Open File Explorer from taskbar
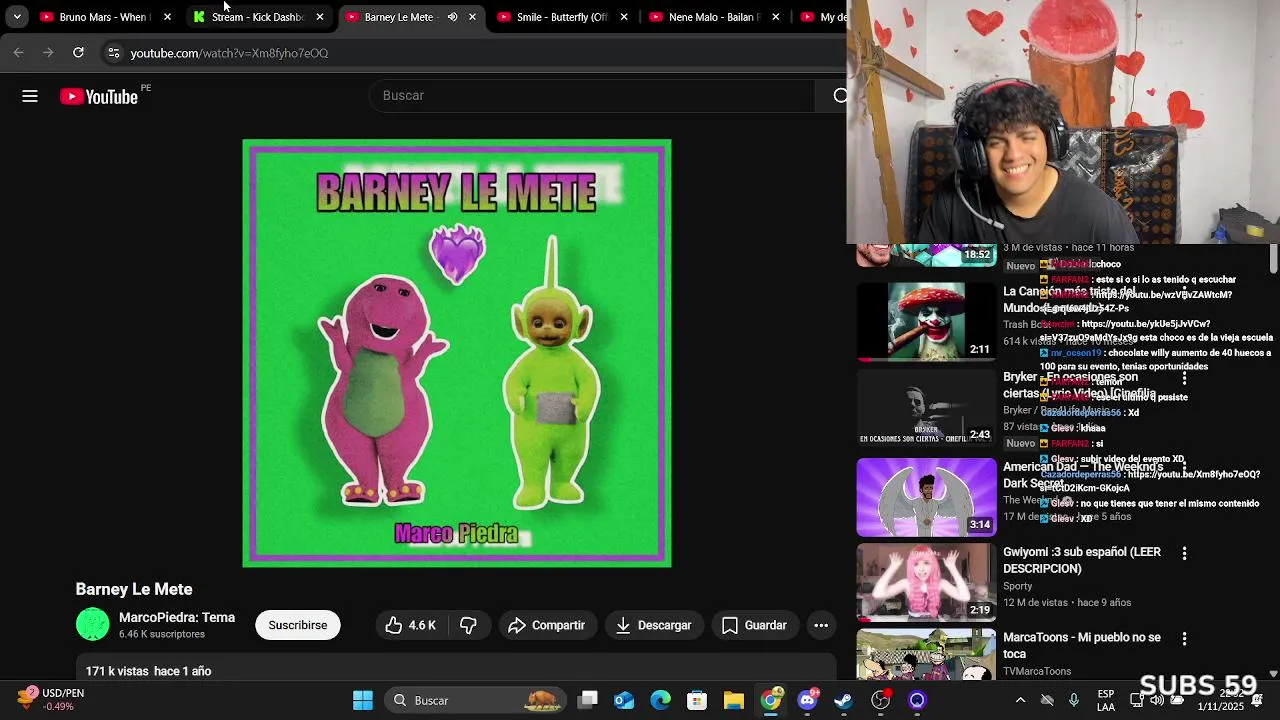The width and height of the screenshot is (1280, 720). (x=734, y=700)
